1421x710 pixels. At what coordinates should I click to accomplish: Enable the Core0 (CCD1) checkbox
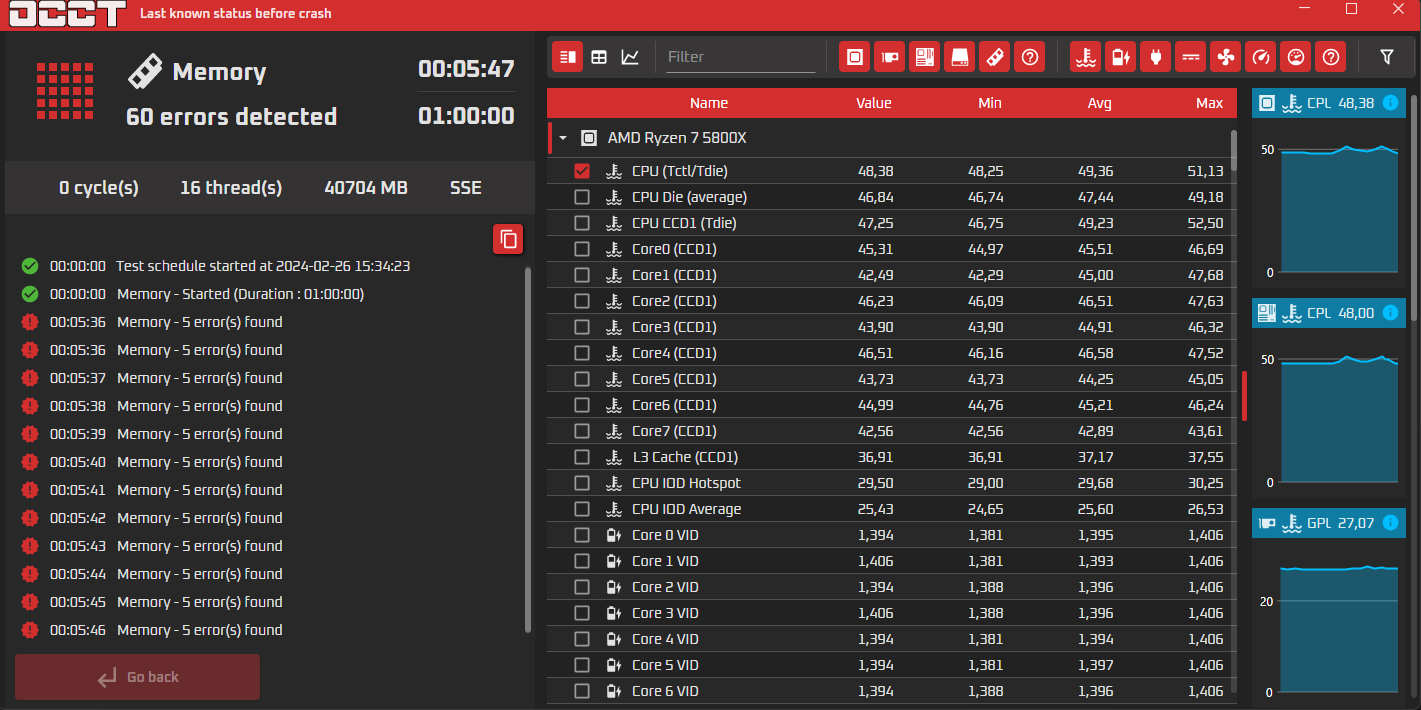(x=582, y=249)
